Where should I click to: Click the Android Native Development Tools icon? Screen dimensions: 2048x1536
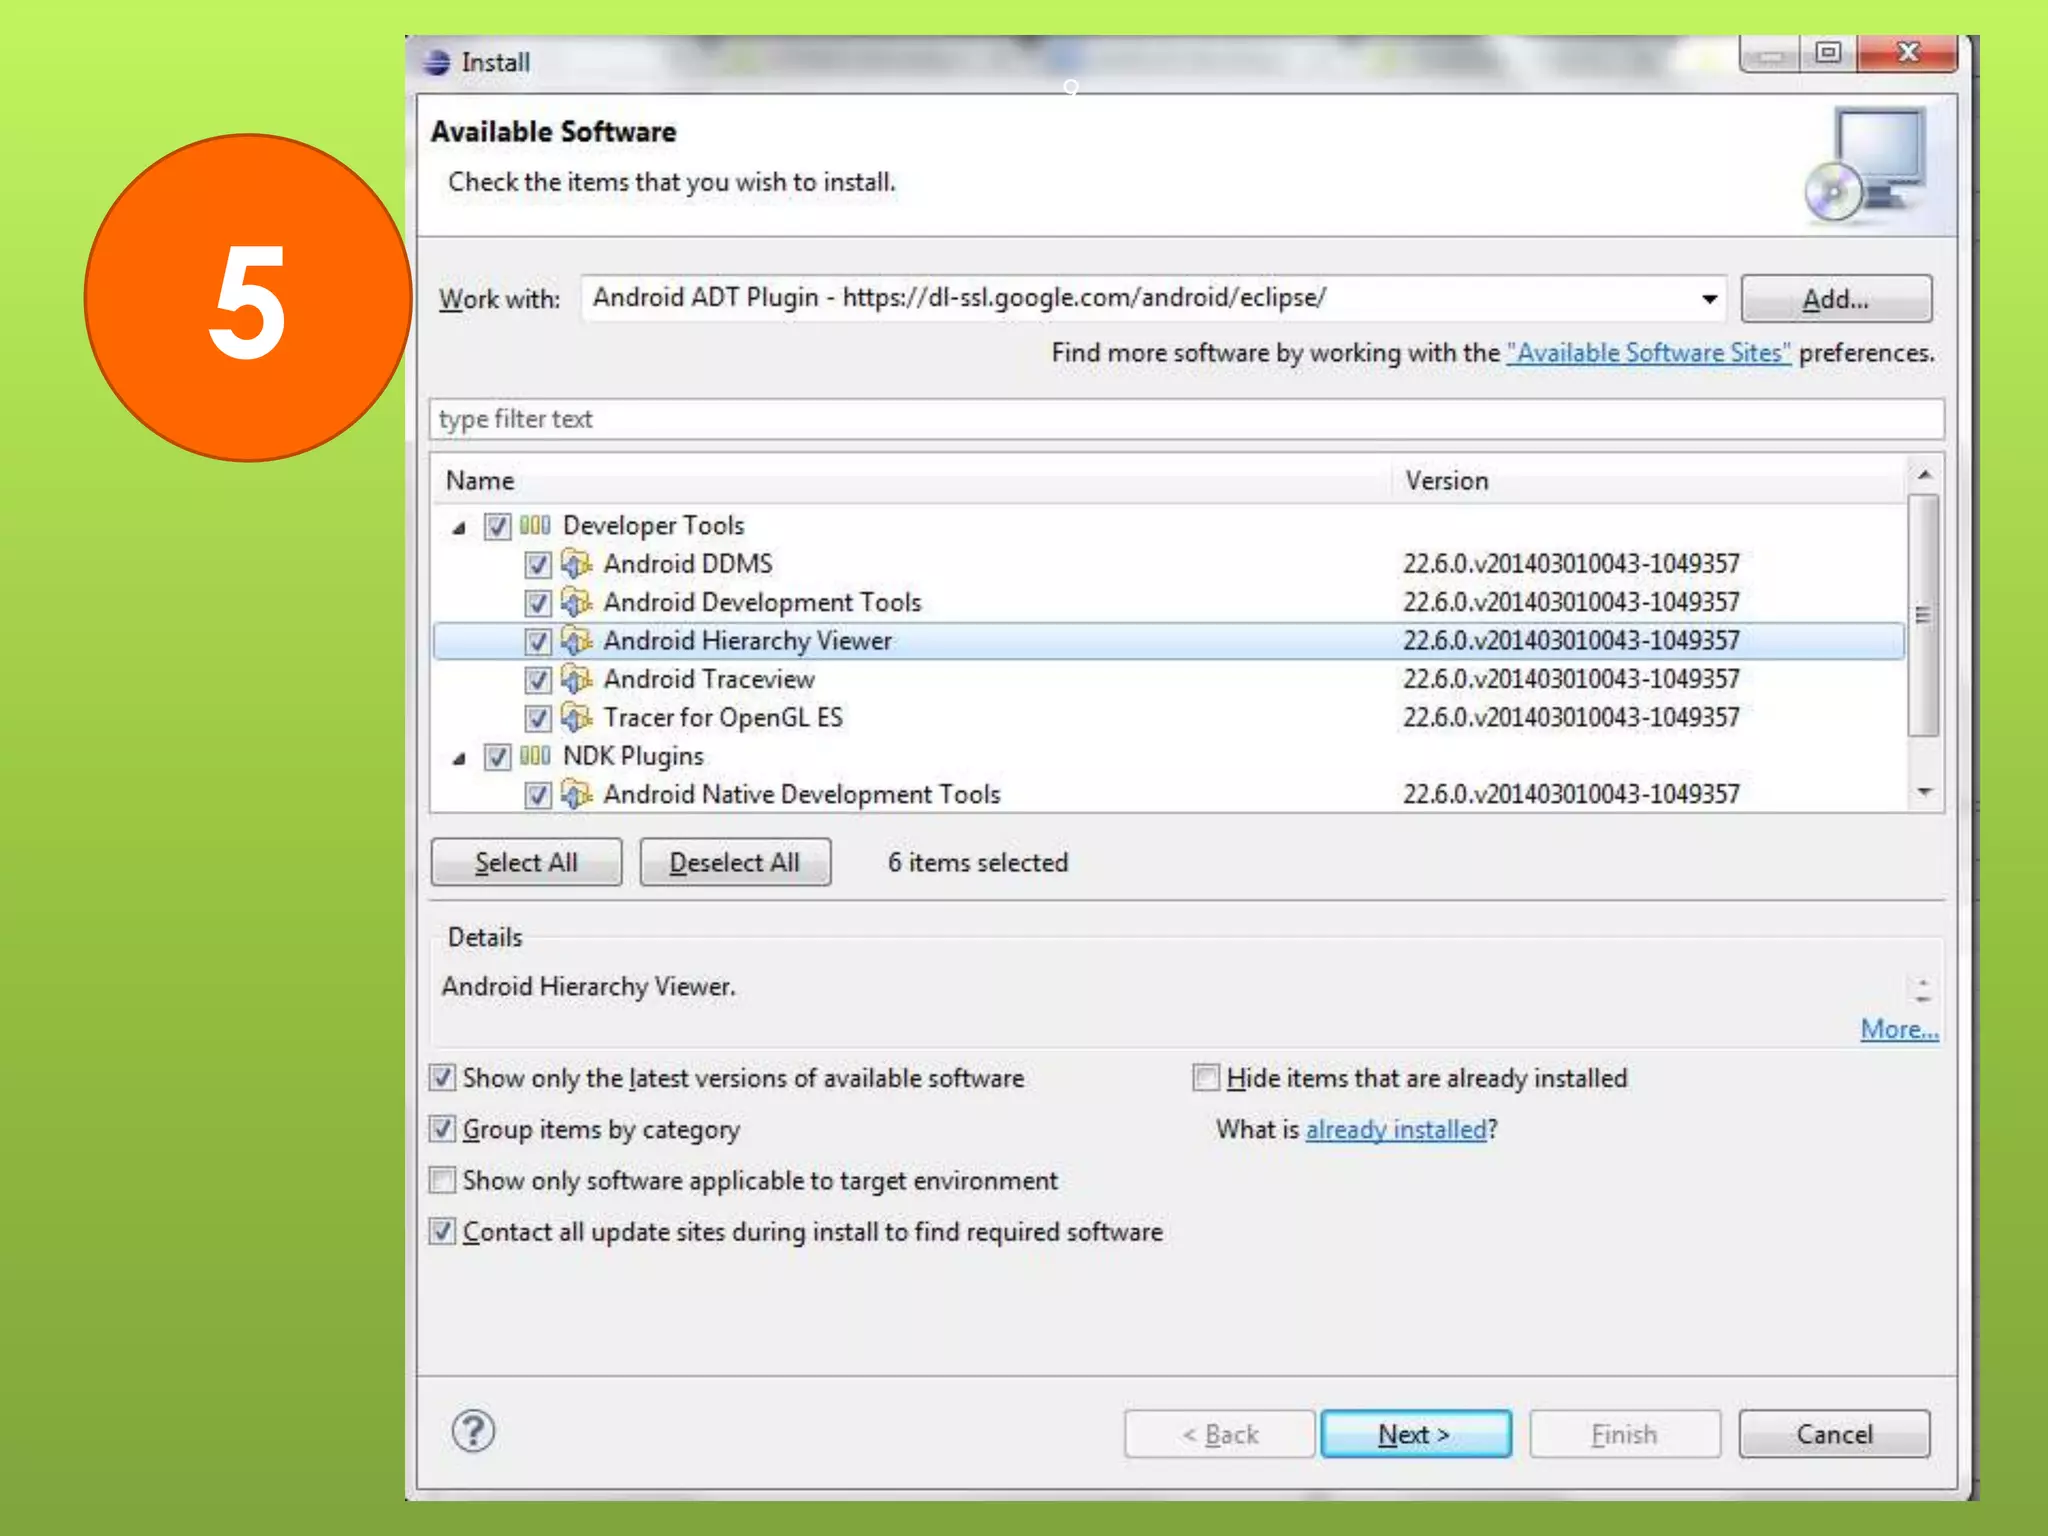575,795
